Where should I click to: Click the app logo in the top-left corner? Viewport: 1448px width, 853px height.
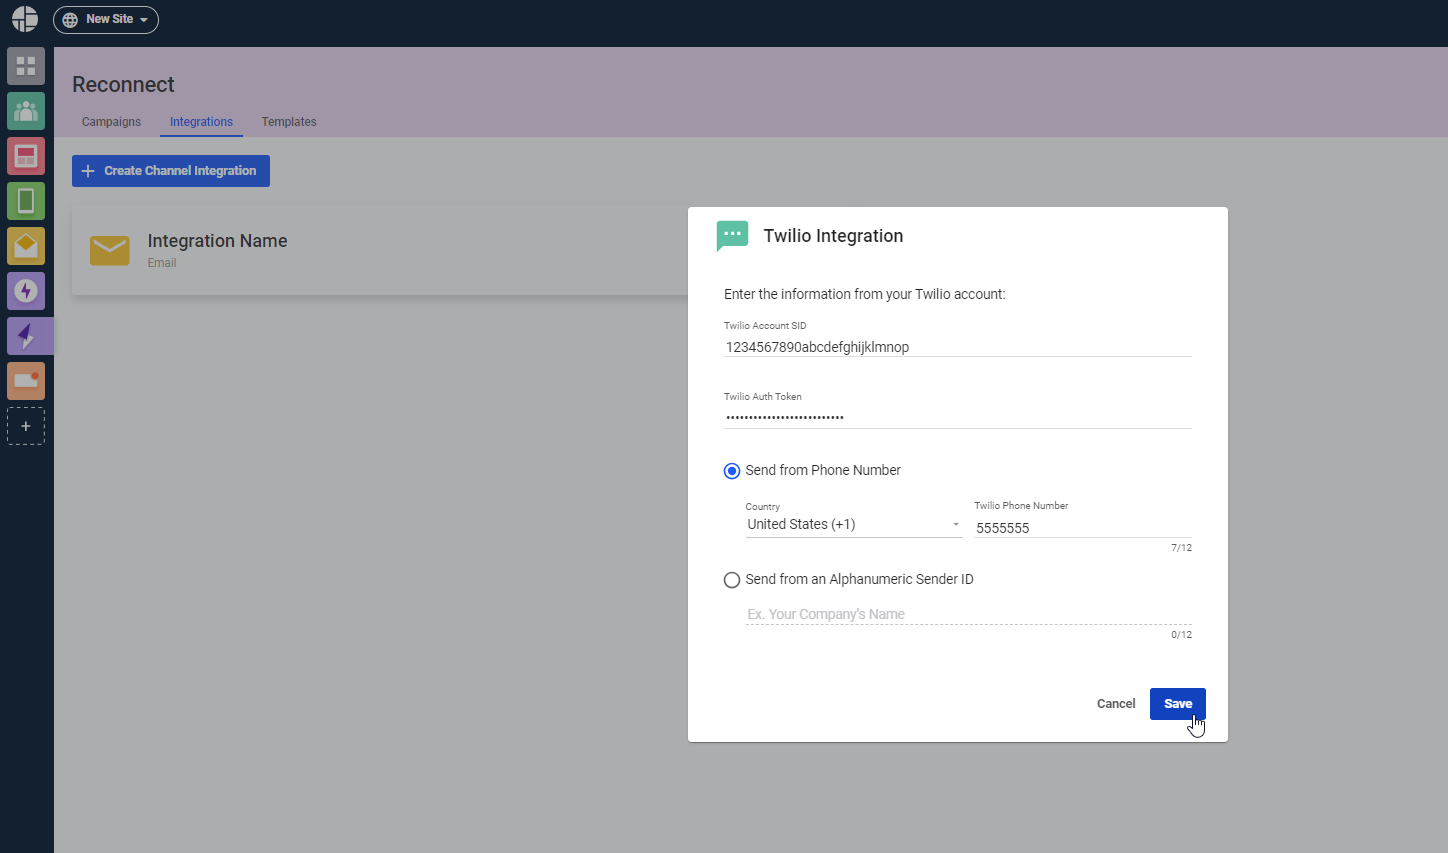click(x=25, y=19)
